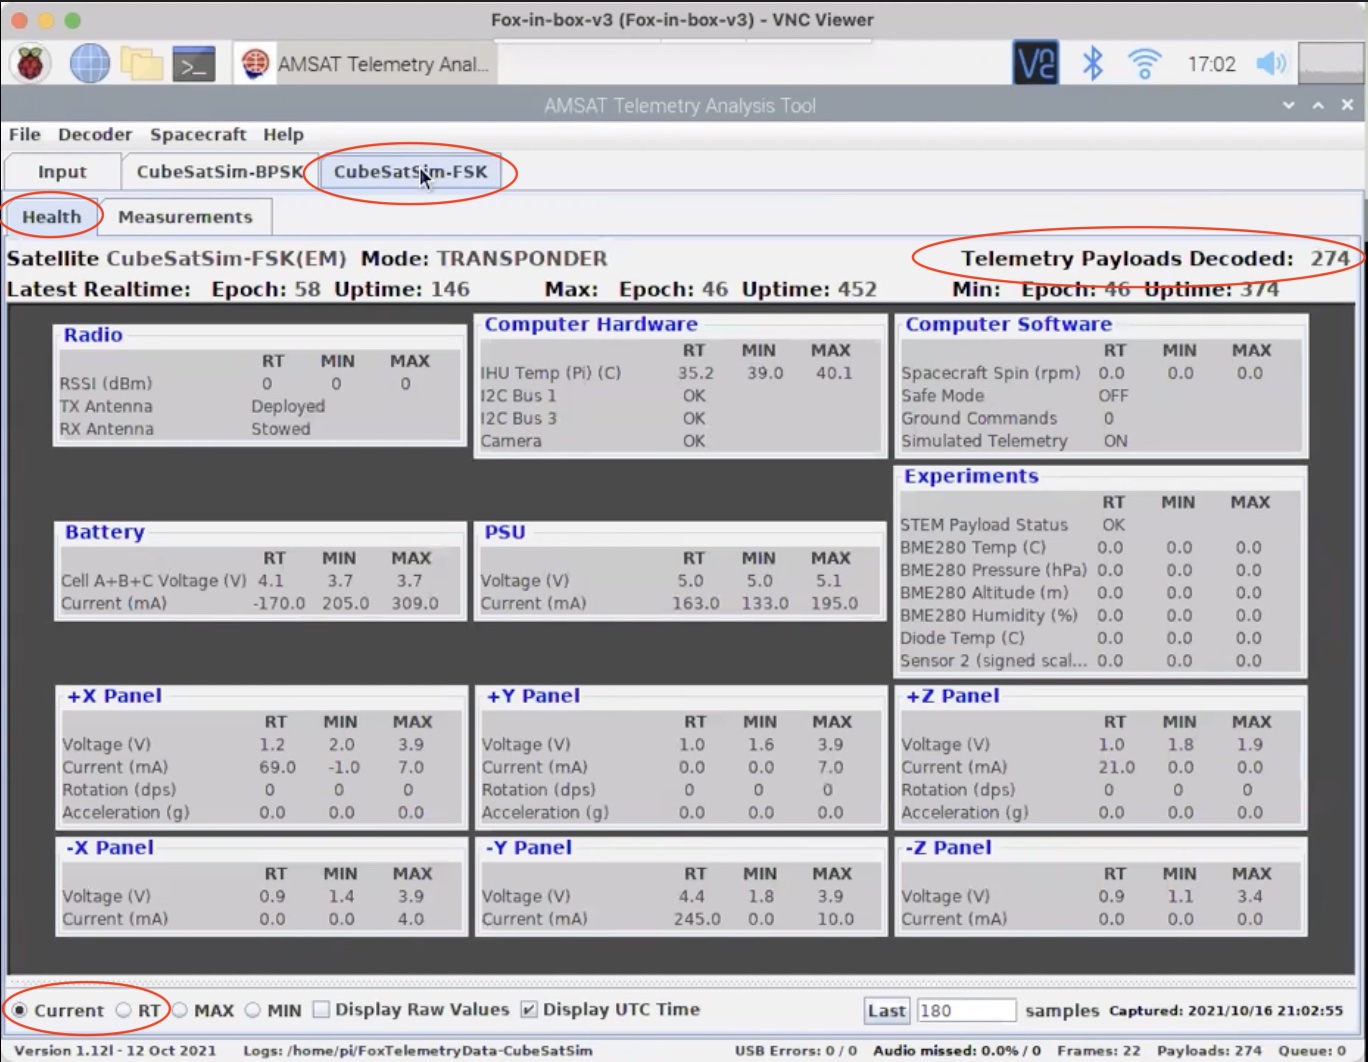Click the Battery Current (mA) label
This screenshot has width=1368, height=1062.
coord(114,604)
